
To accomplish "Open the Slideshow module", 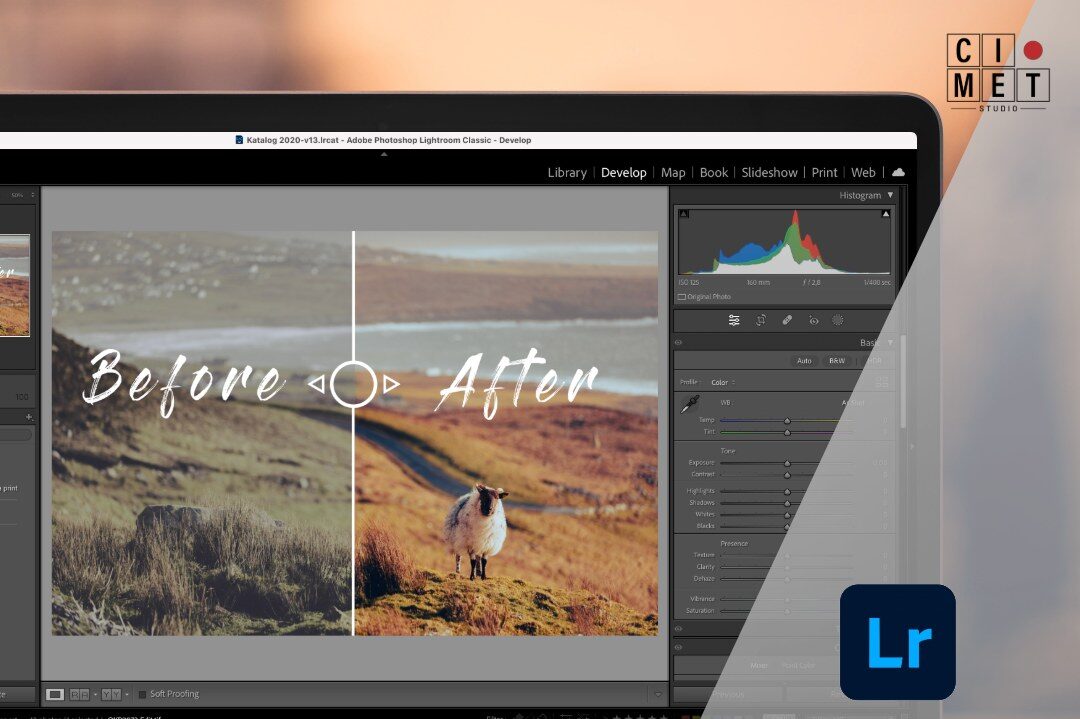I will [769, 172].
